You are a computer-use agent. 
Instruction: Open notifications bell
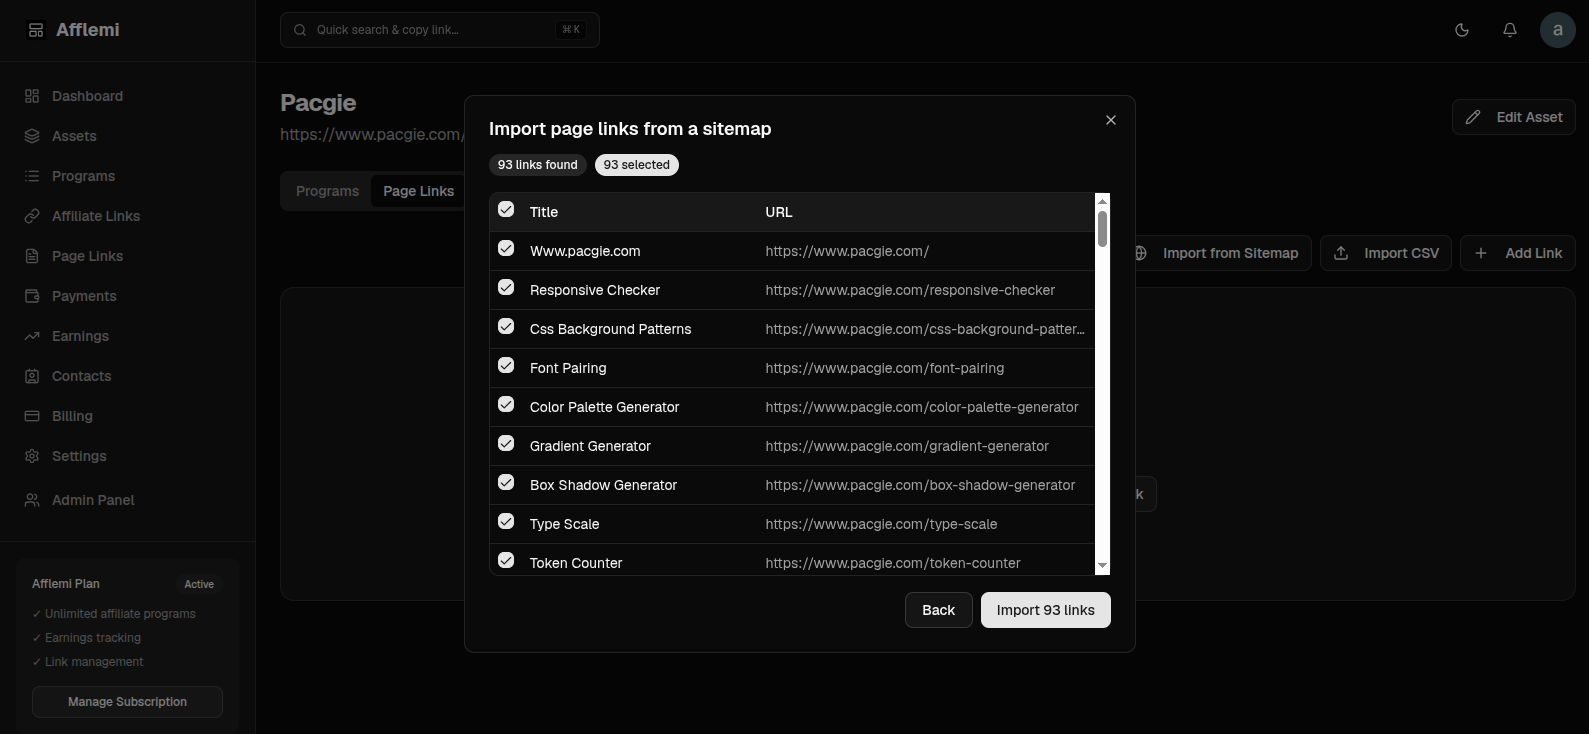click(x=1510, y=30)
